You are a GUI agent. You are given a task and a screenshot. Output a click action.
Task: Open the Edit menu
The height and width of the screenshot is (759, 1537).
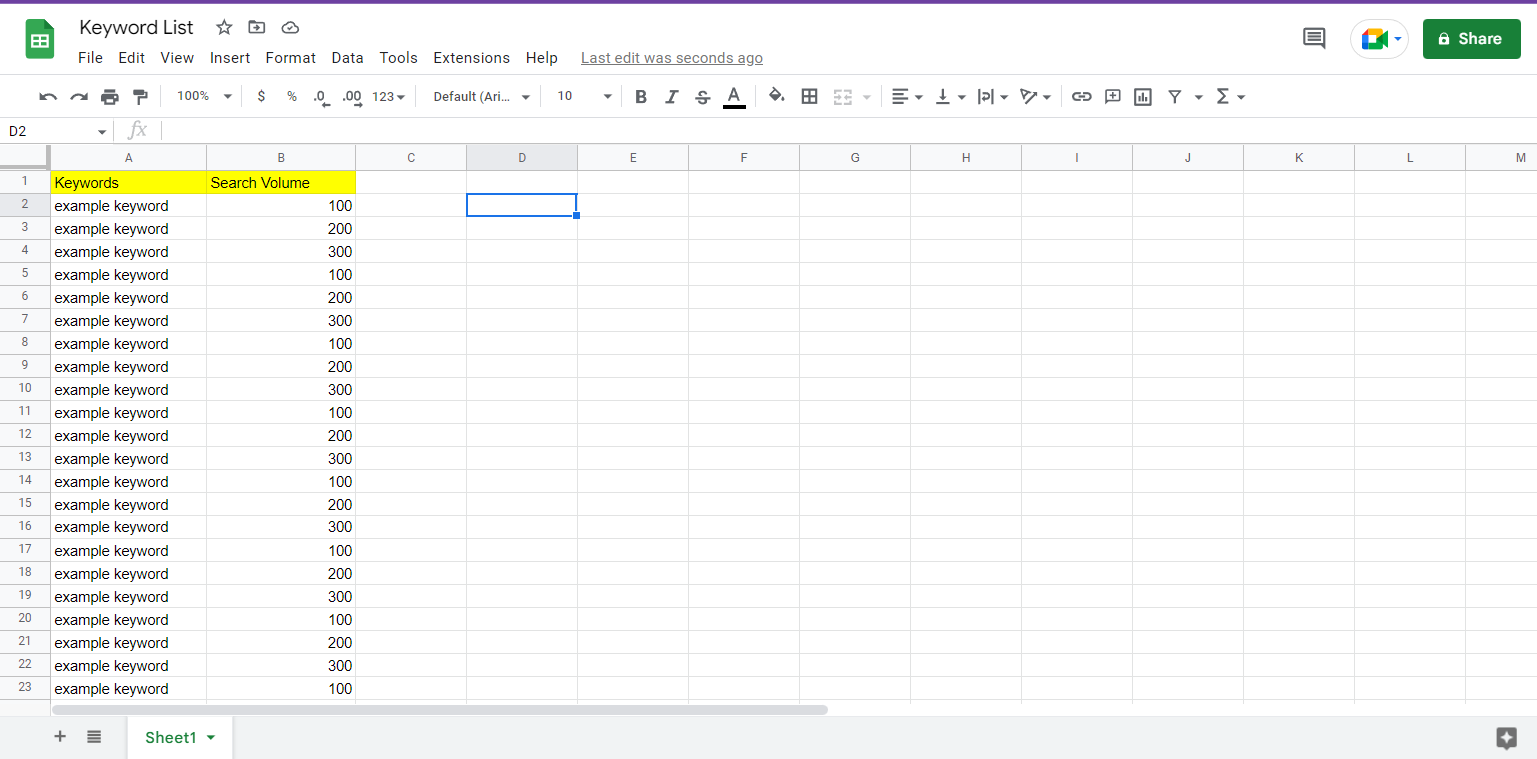point(131,58)
